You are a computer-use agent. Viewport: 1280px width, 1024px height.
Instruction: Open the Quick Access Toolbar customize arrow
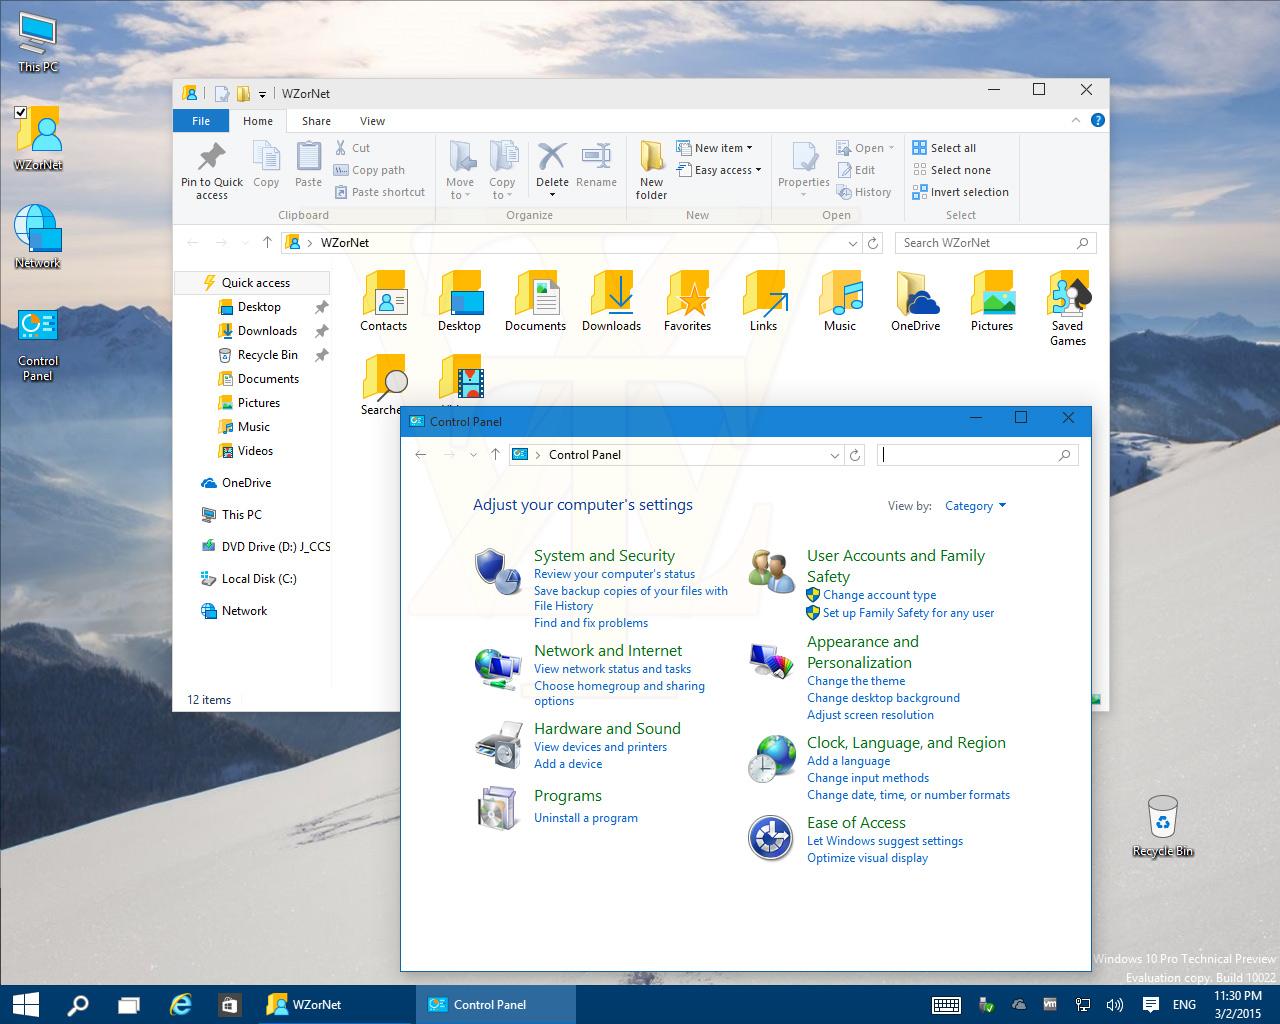pos(263,94)
